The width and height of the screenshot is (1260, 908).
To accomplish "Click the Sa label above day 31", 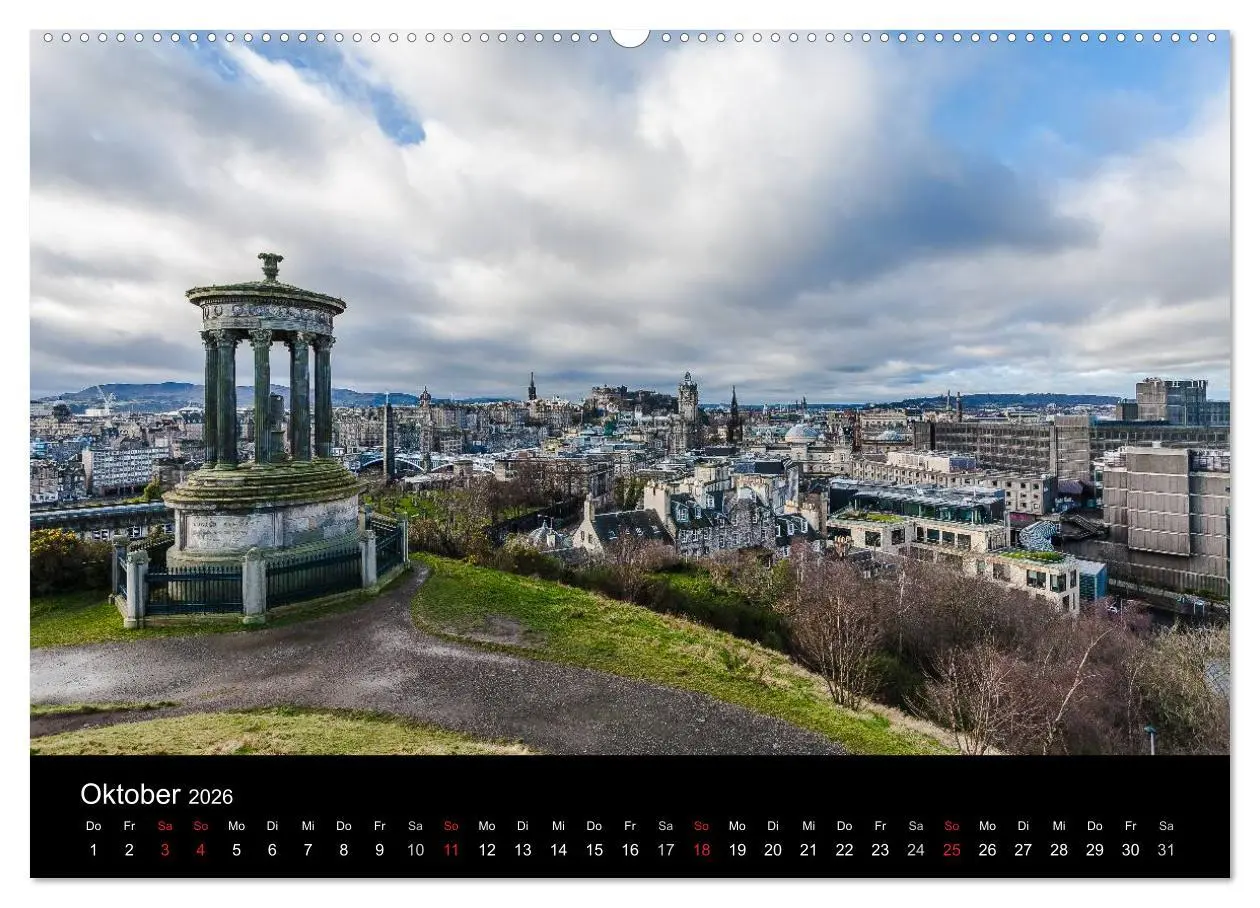I will [1166, 826].
